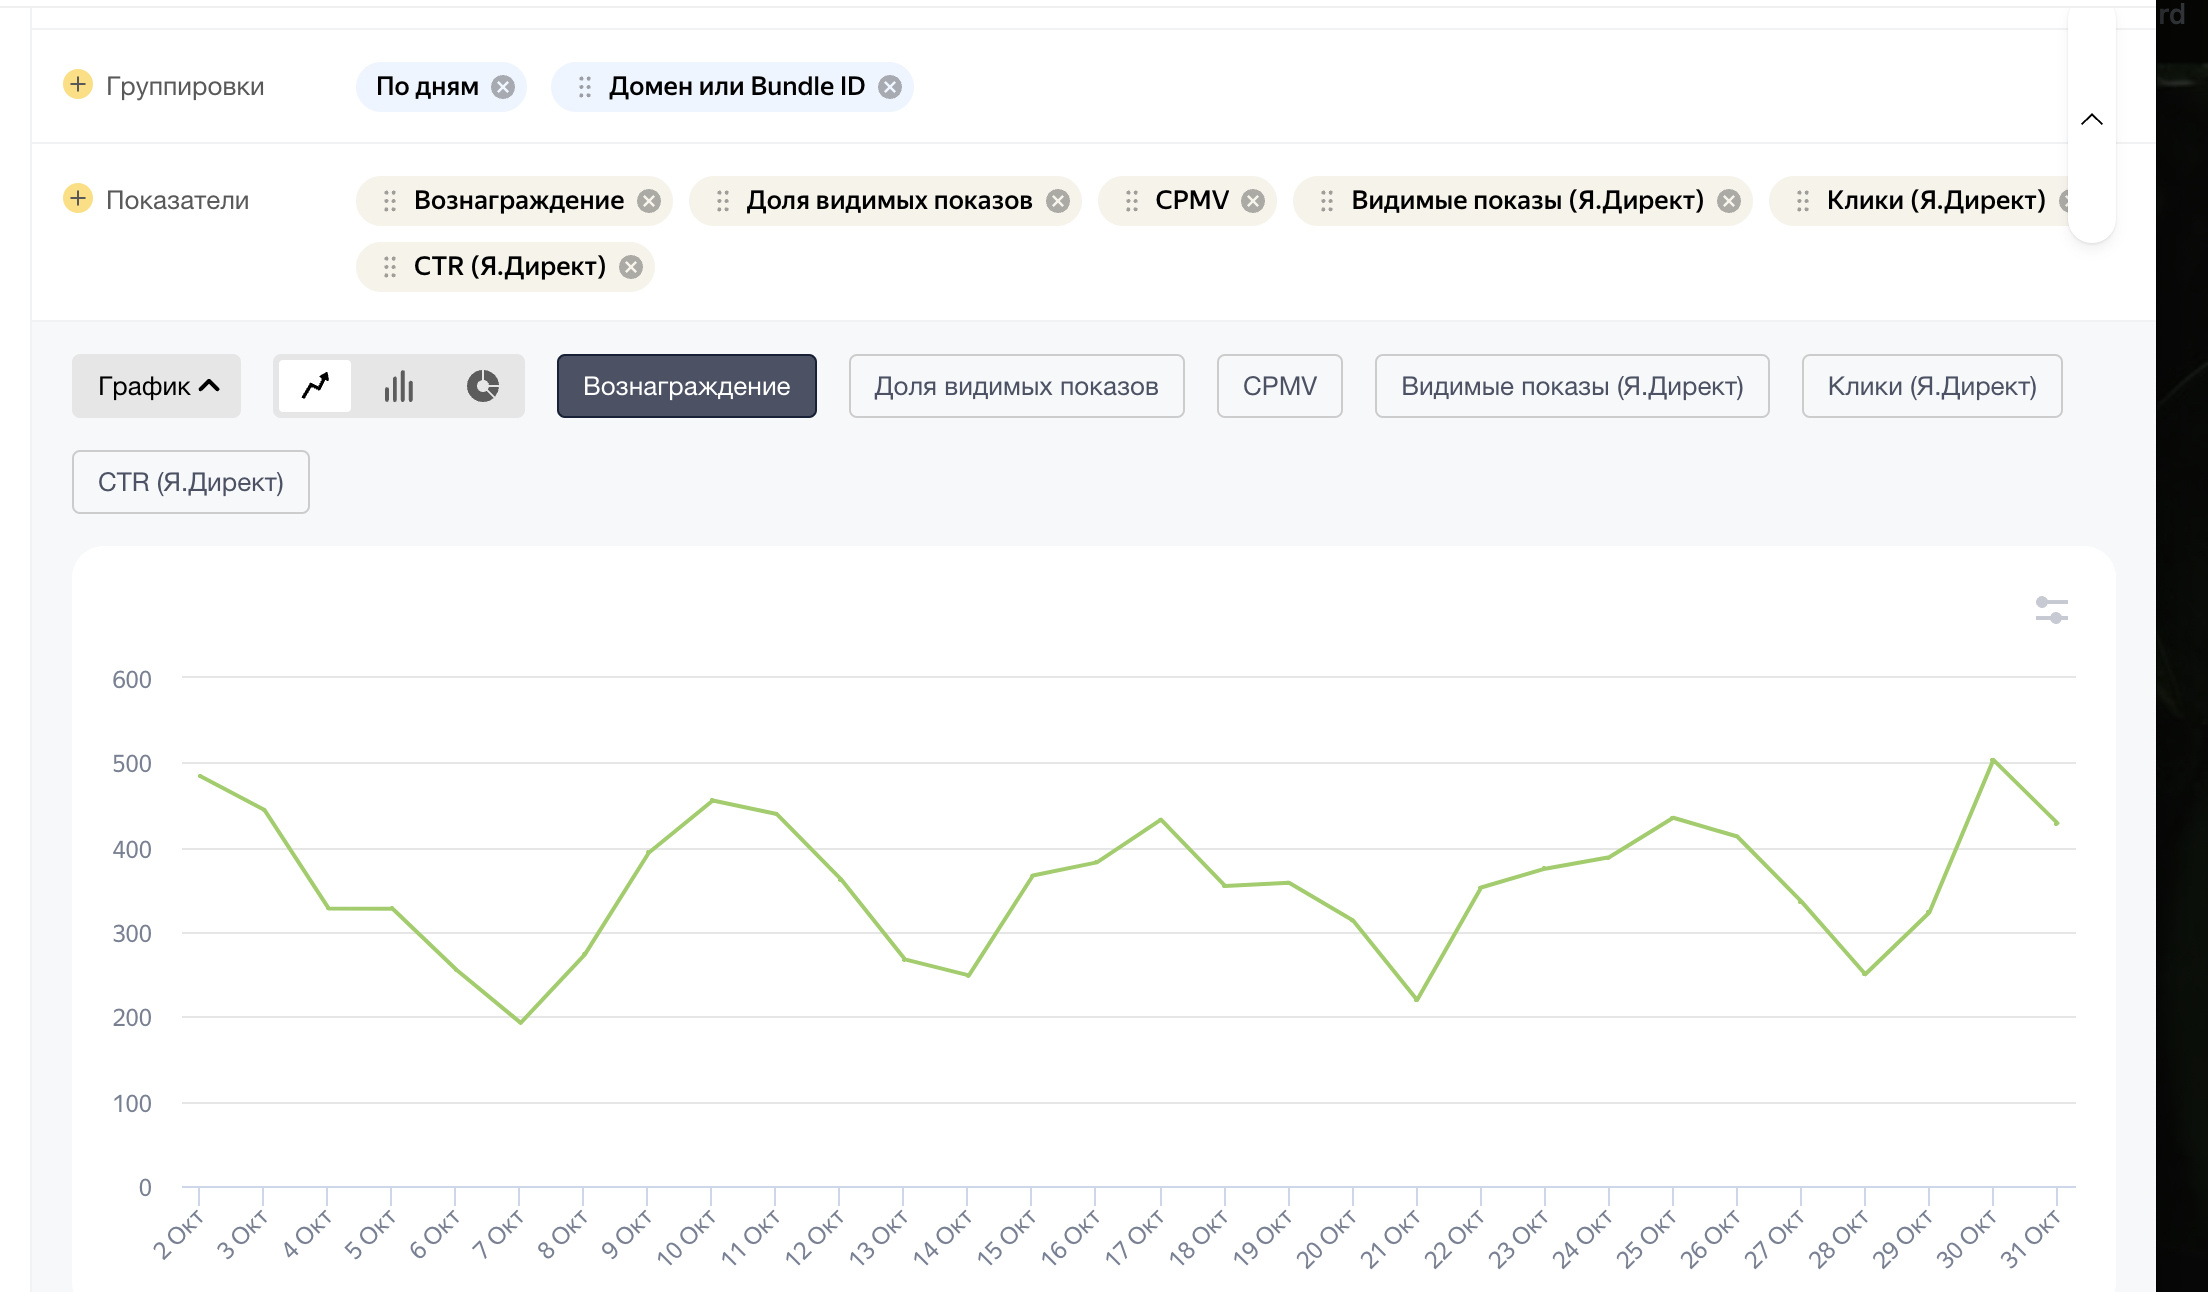Switch to bar chart view icon

point(398,386)
